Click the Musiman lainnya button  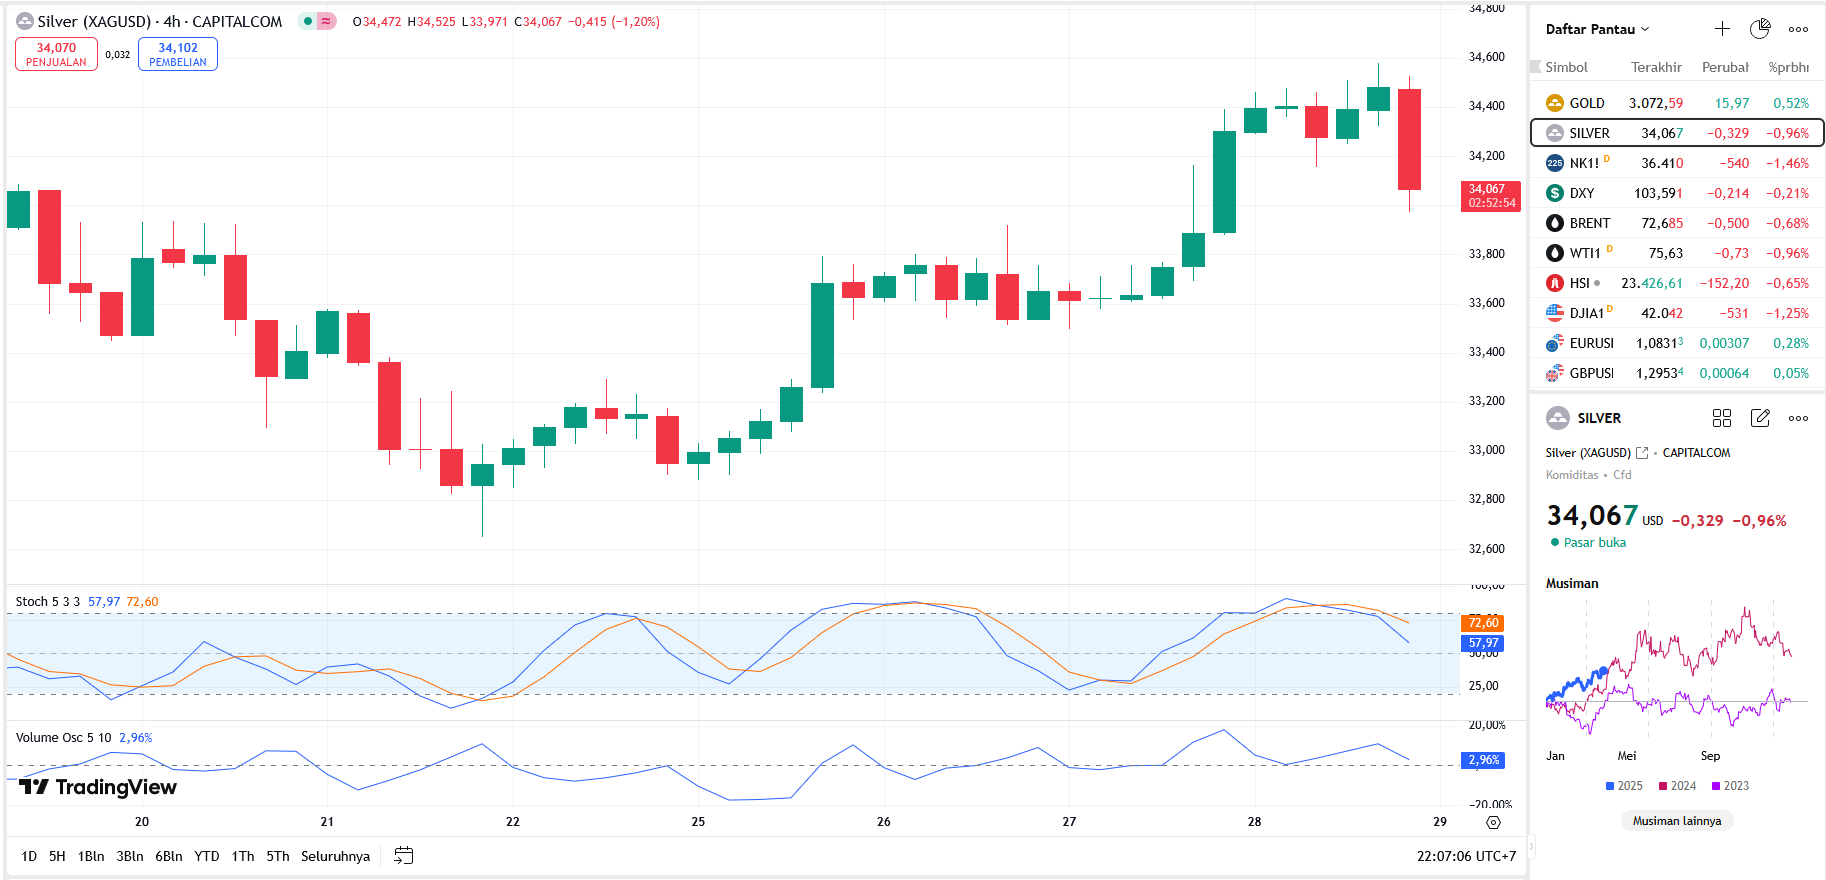[x=1677, y=821]
